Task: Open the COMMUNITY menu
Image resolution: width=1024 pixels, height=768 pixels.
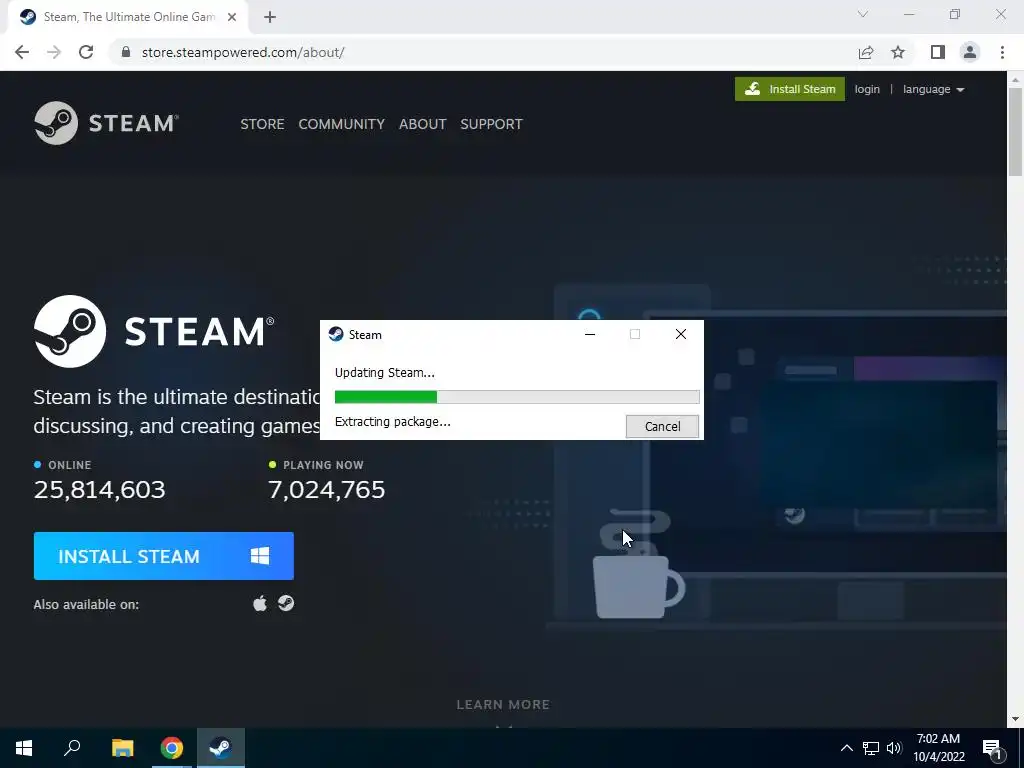Action: tap(342, 124)
